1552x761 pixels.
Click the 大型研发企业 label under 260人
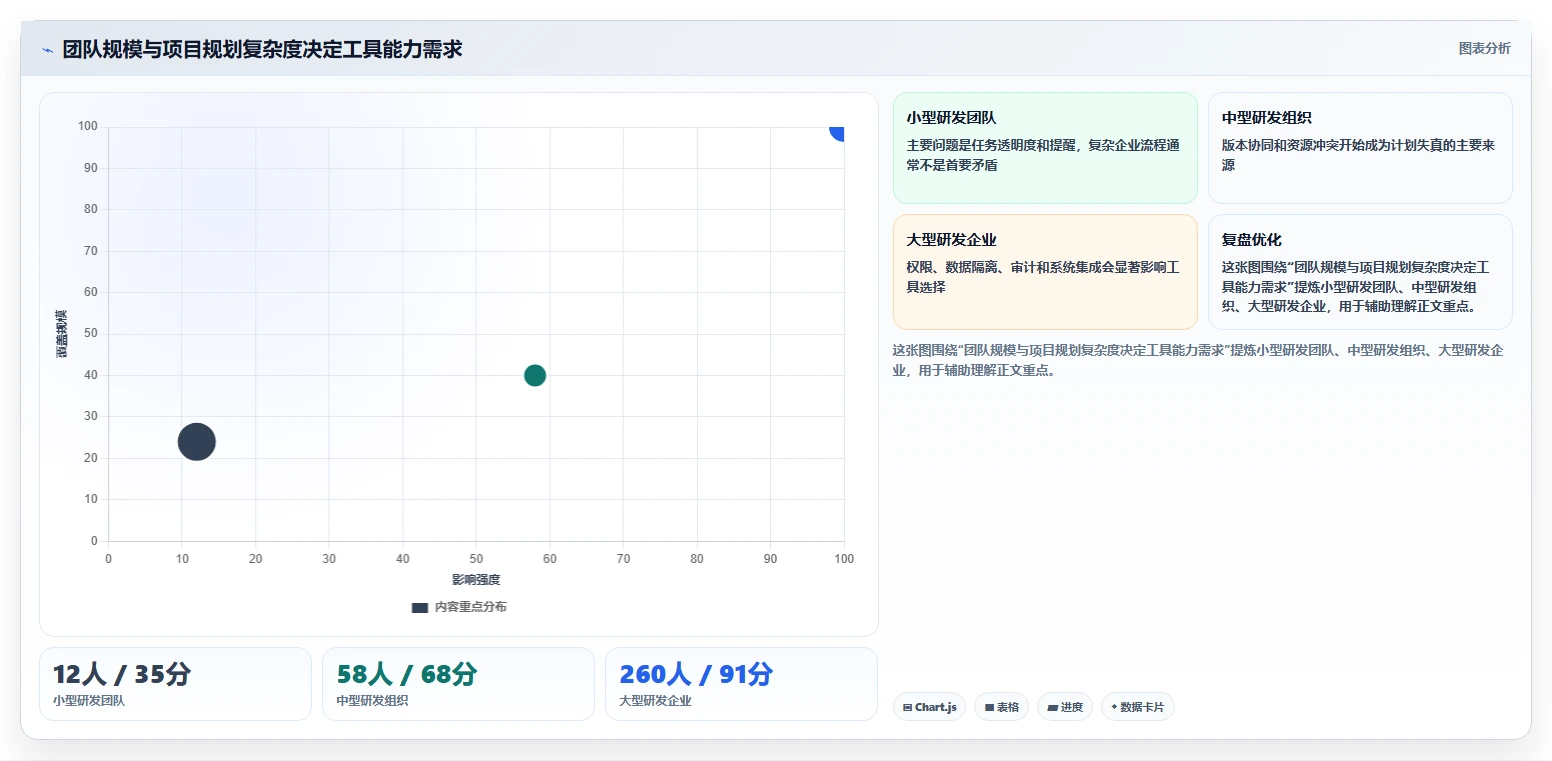[x=655, y=701]
